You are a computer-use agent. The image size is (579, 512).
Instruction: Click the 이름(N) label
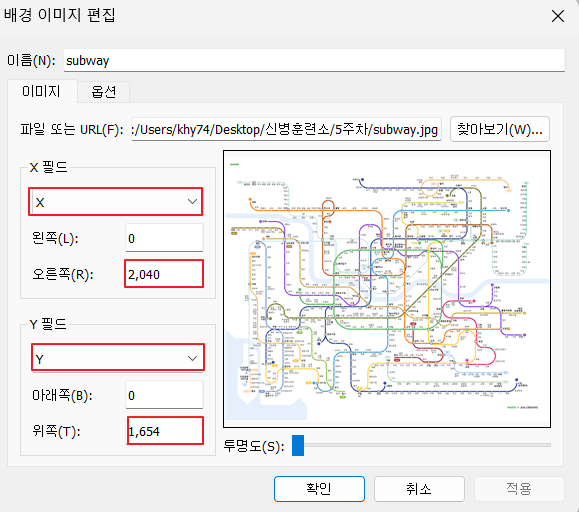pos(31,61)
